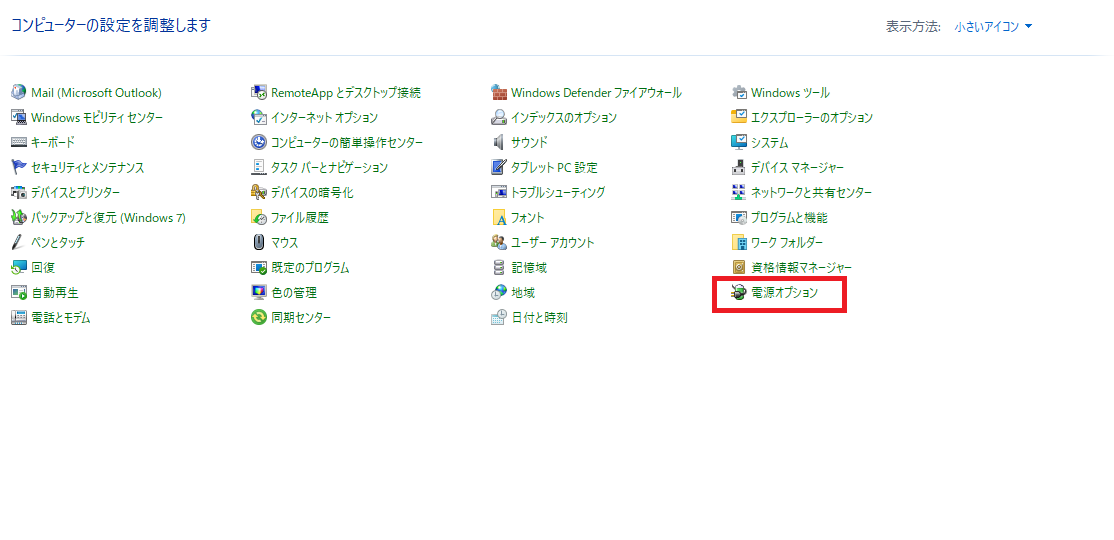Click the Mail (Microsoft Outlook) icon
The image size is (1114, 540).
pos(19,93)
